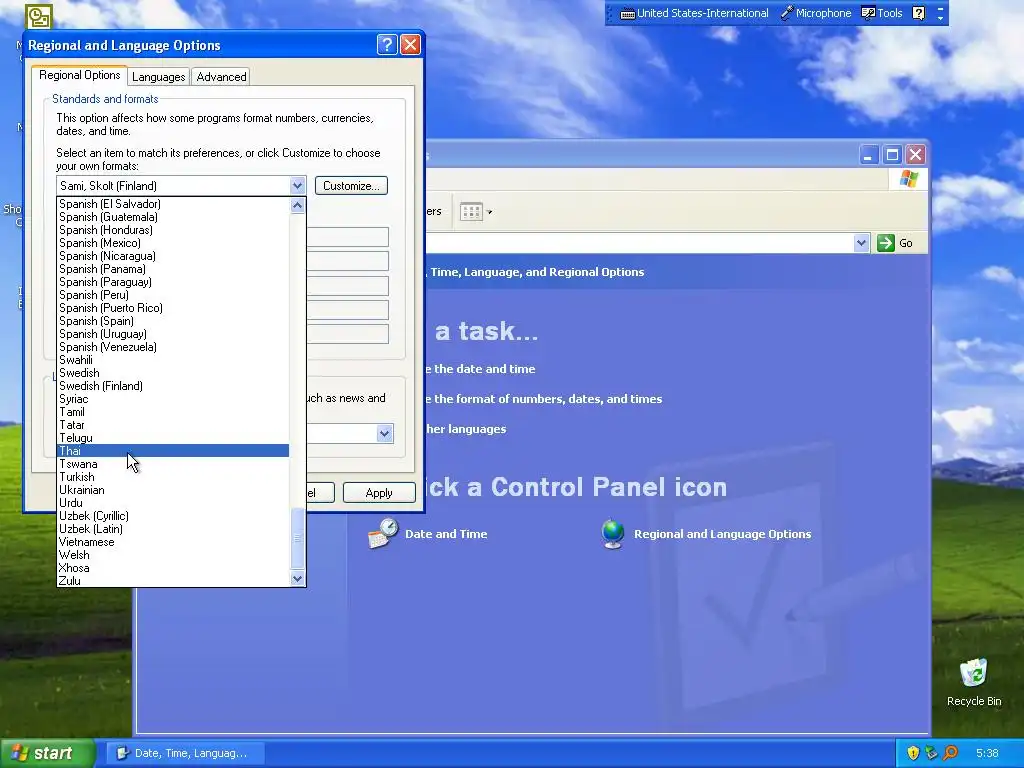Select Zulu at list bottom

tap(173, 581)
